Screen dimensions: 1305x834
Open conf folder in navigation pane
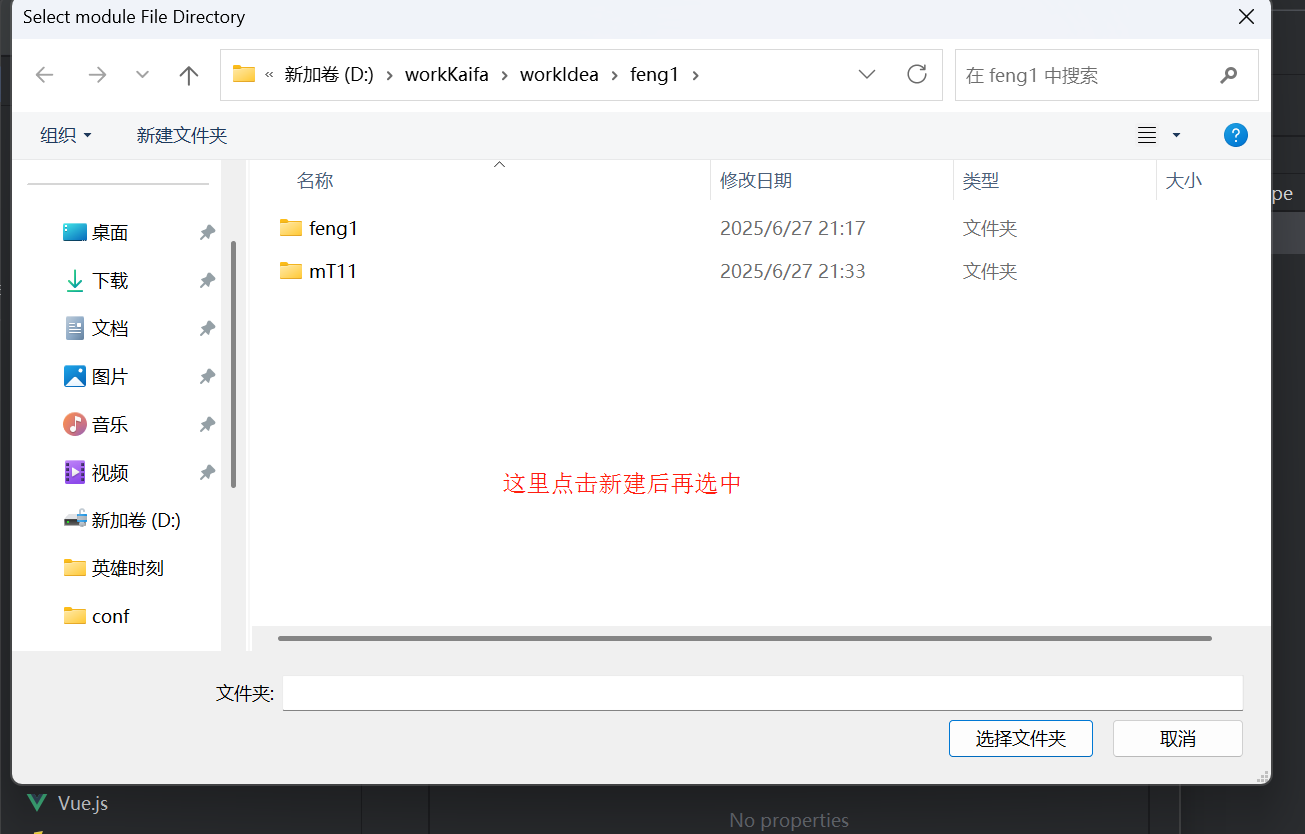pos(110,616)
